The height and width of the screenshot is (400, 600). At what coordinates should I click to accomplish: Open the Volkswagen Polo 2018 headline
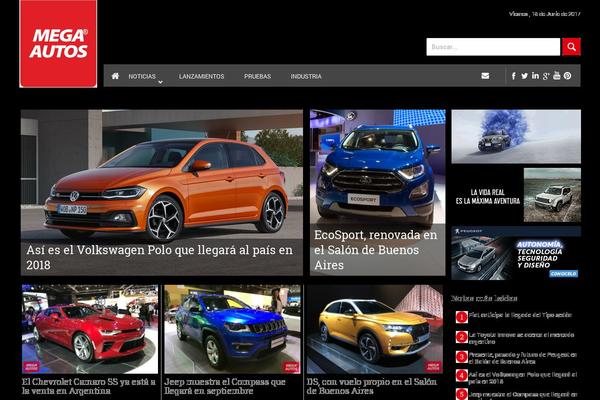(x=160, y=257)
